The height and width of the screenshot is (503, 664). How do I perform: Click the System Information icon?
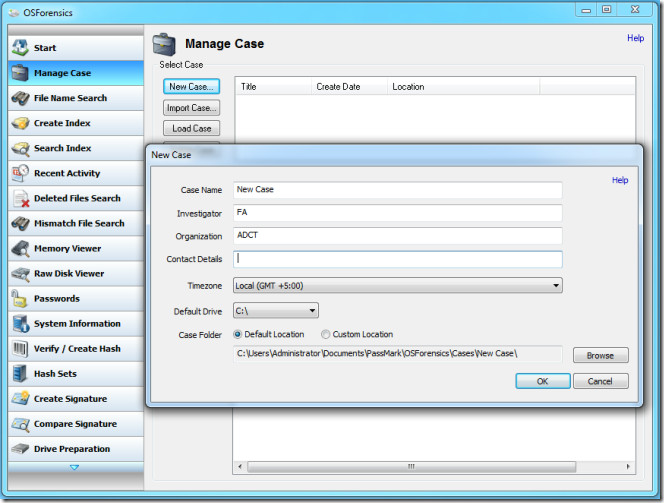coord(20,323)
